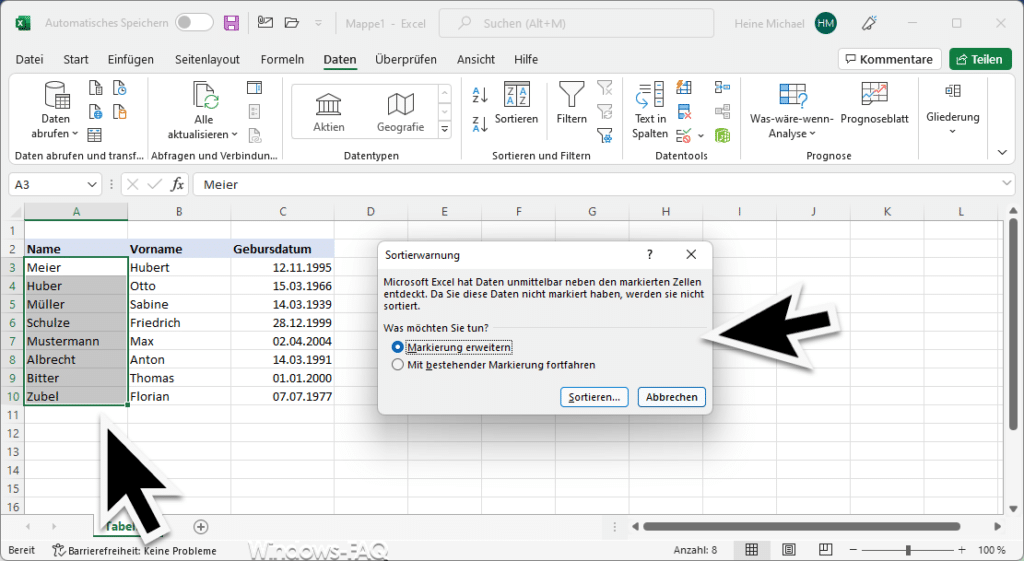Click Abbrechen in Sortierwarnung dialog

(671, 397)
